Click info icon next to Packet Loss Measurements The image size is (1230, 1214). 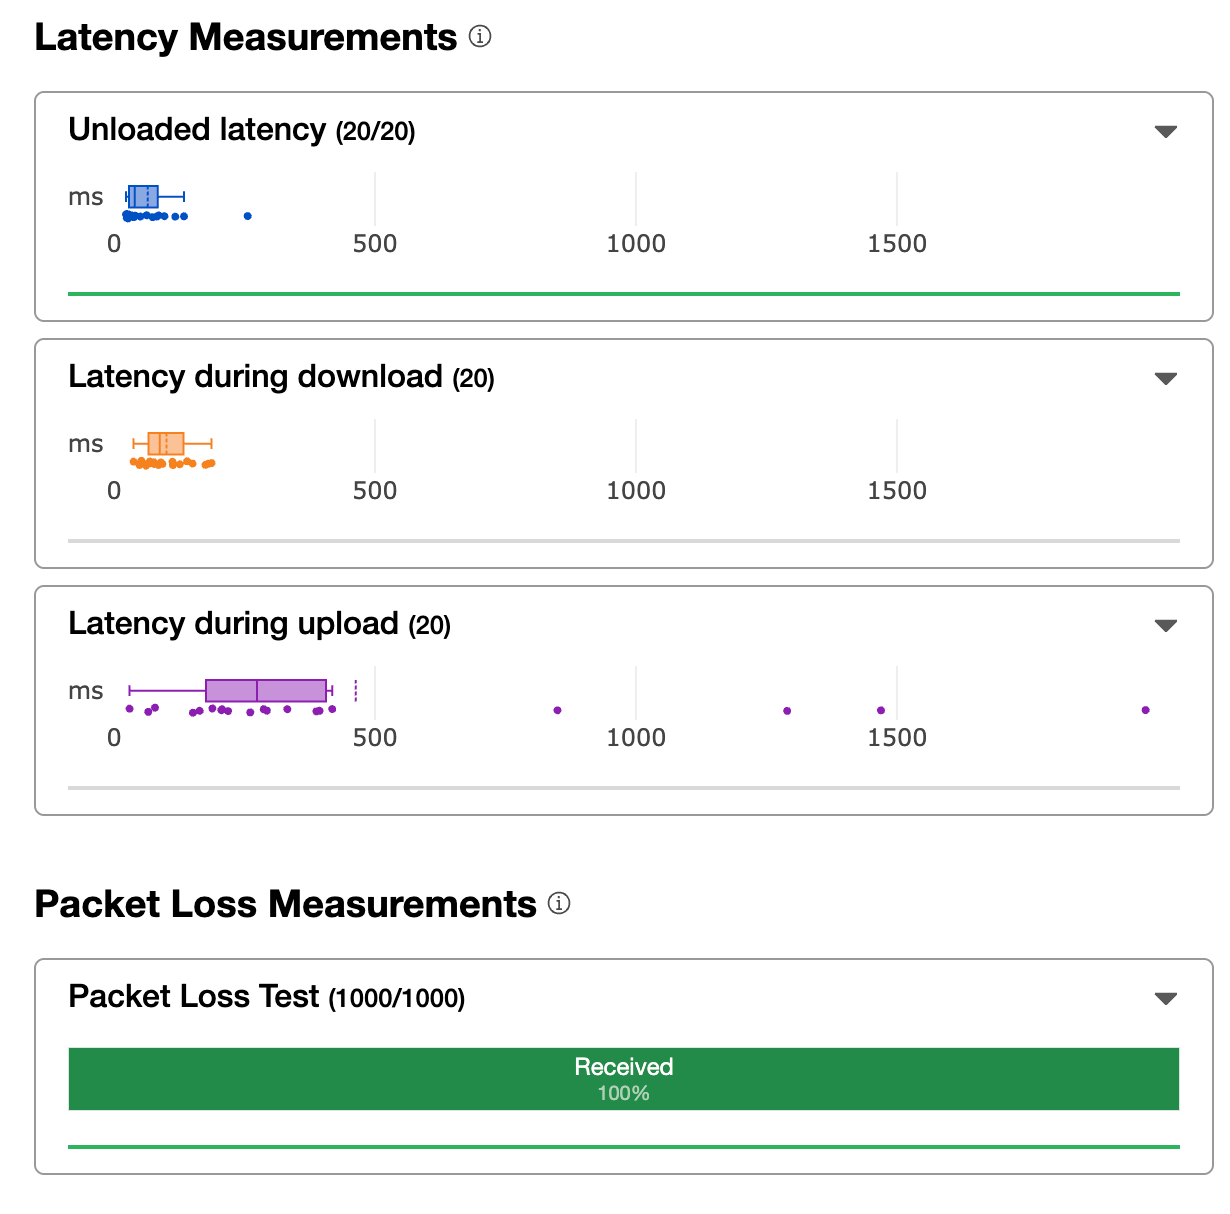(x=559, y=904)
